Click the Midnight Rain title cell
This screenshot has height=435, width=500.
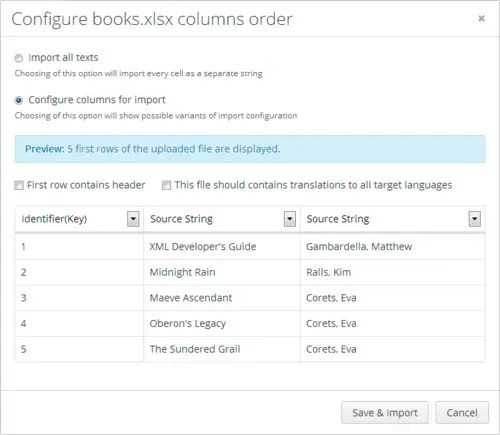pyautogui.click(x=222, y=272)
